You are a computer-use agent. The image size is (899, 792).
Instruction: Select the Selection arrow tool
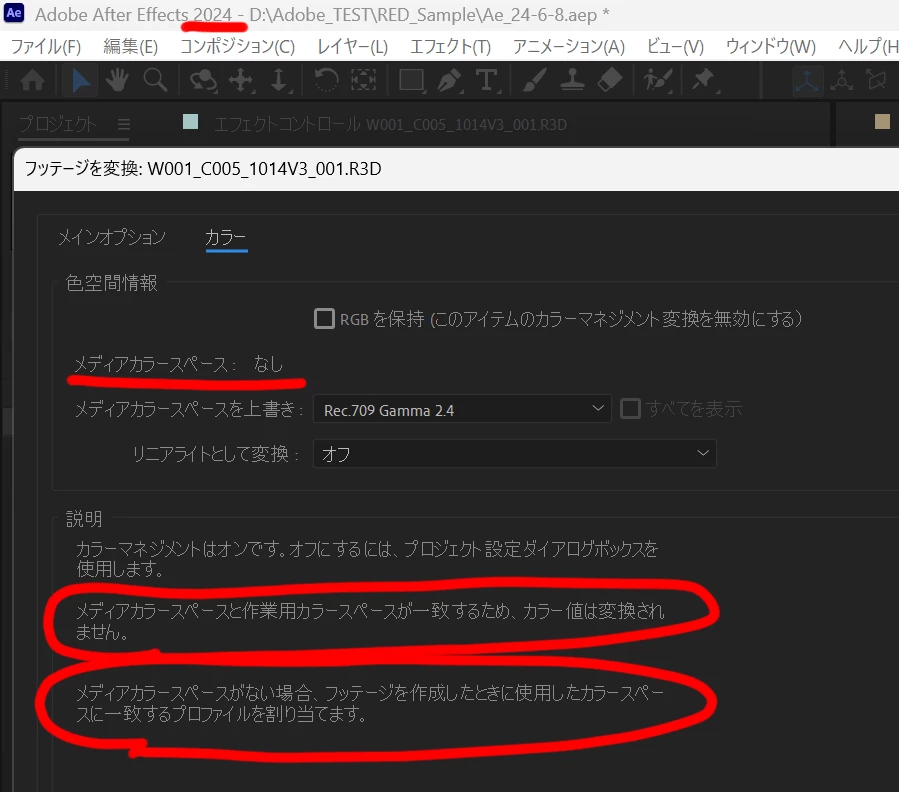click(x=81, y=80)
